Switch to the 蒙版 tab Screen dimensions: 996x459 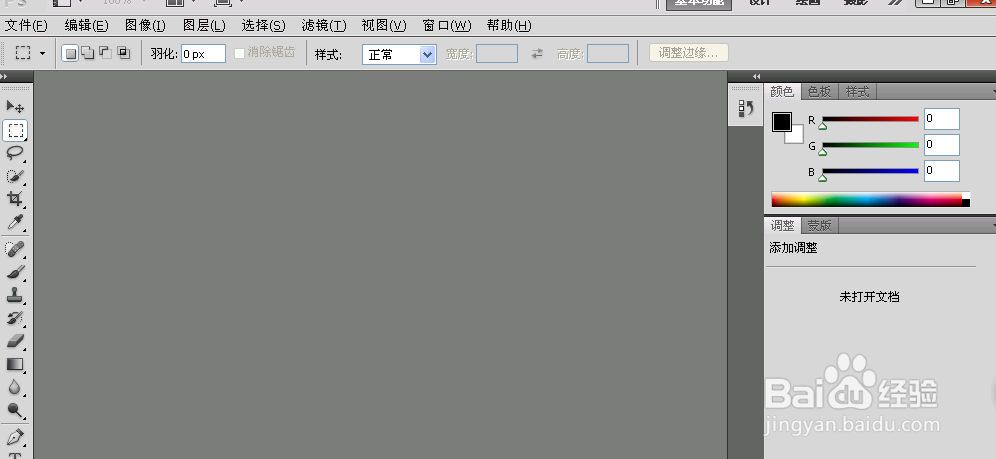point(819,225)
